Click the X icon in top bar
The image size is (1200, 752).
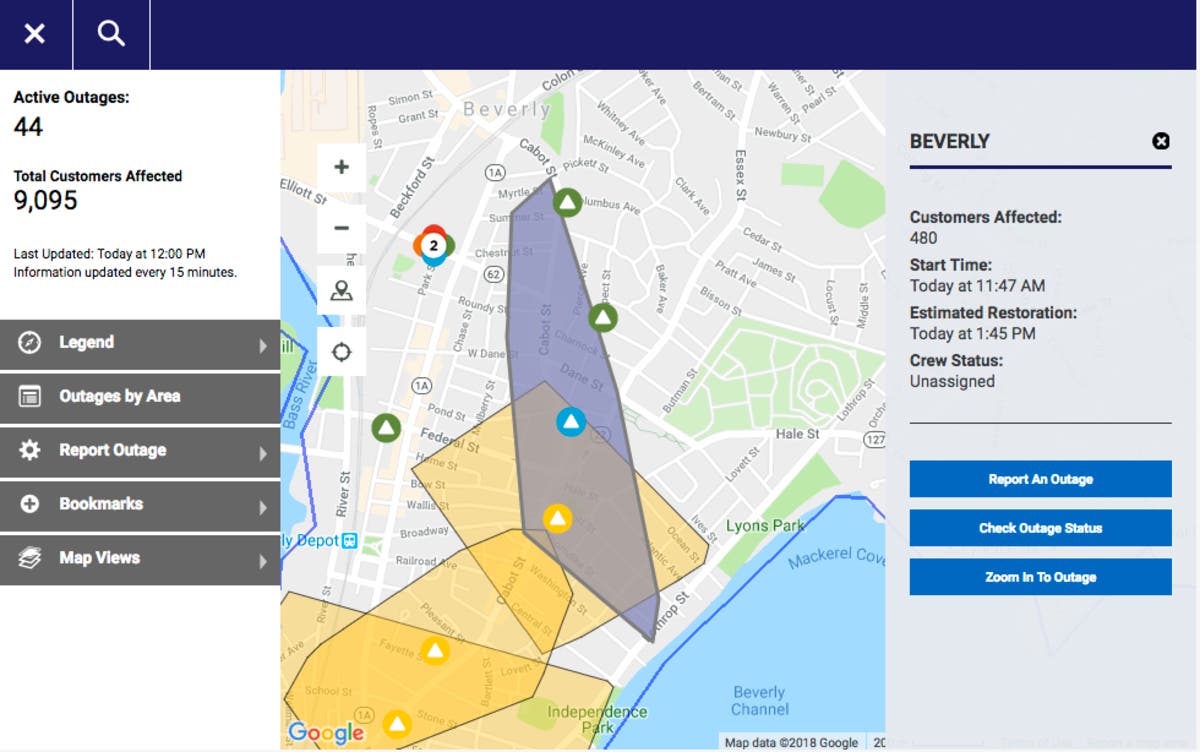click(35, 34)
